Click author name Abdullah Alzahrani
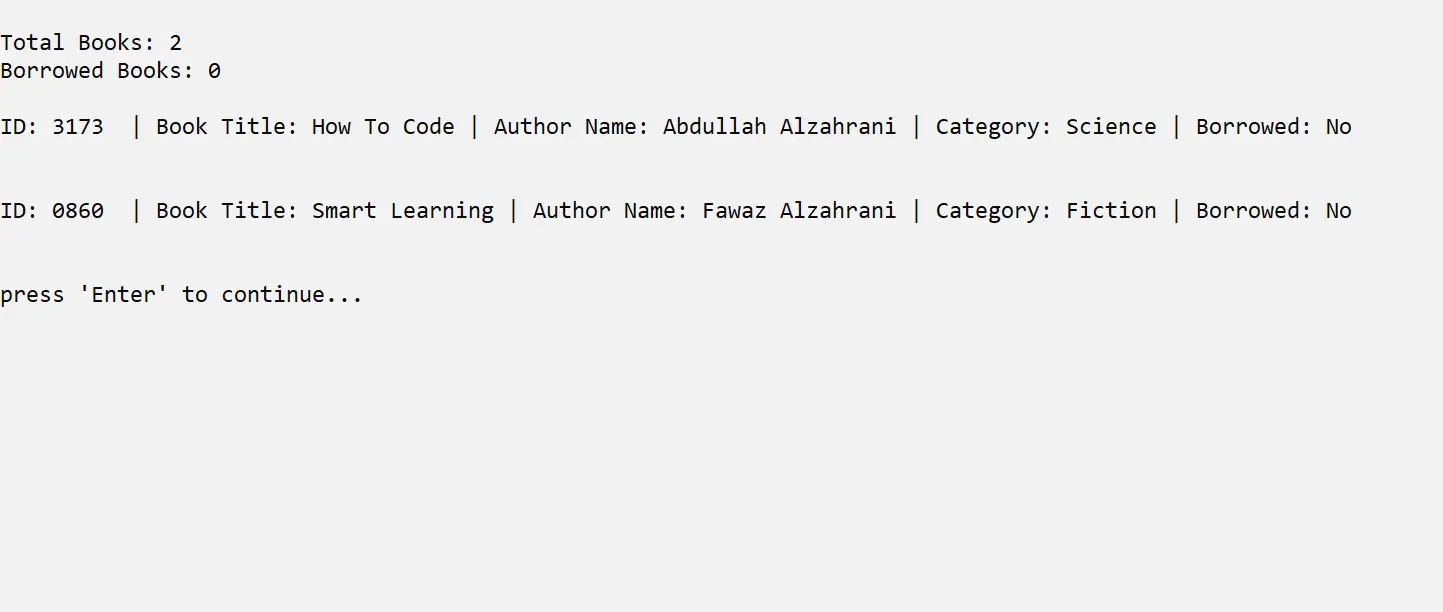The height and width of the screenshot is (612, 1443). [x=779, y=127]
